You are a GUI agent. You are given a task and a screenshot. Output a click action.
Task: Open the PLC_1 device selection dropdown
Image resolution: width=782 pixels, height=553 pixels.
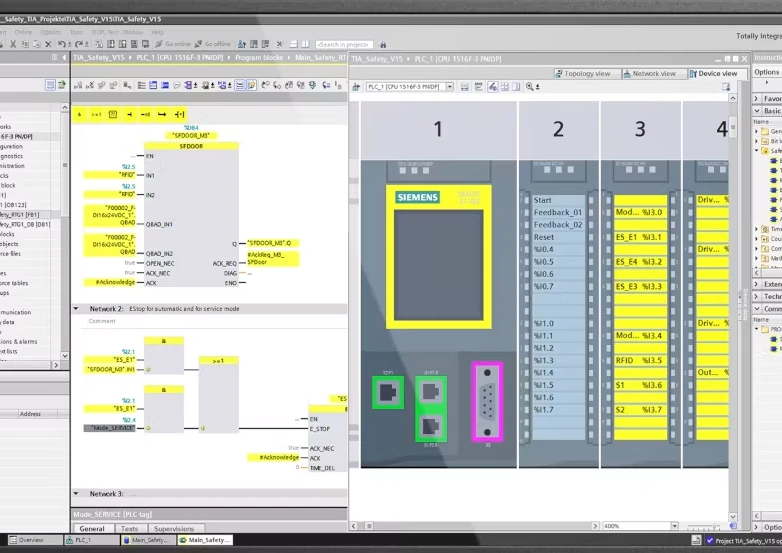click(x=449, y=87)
